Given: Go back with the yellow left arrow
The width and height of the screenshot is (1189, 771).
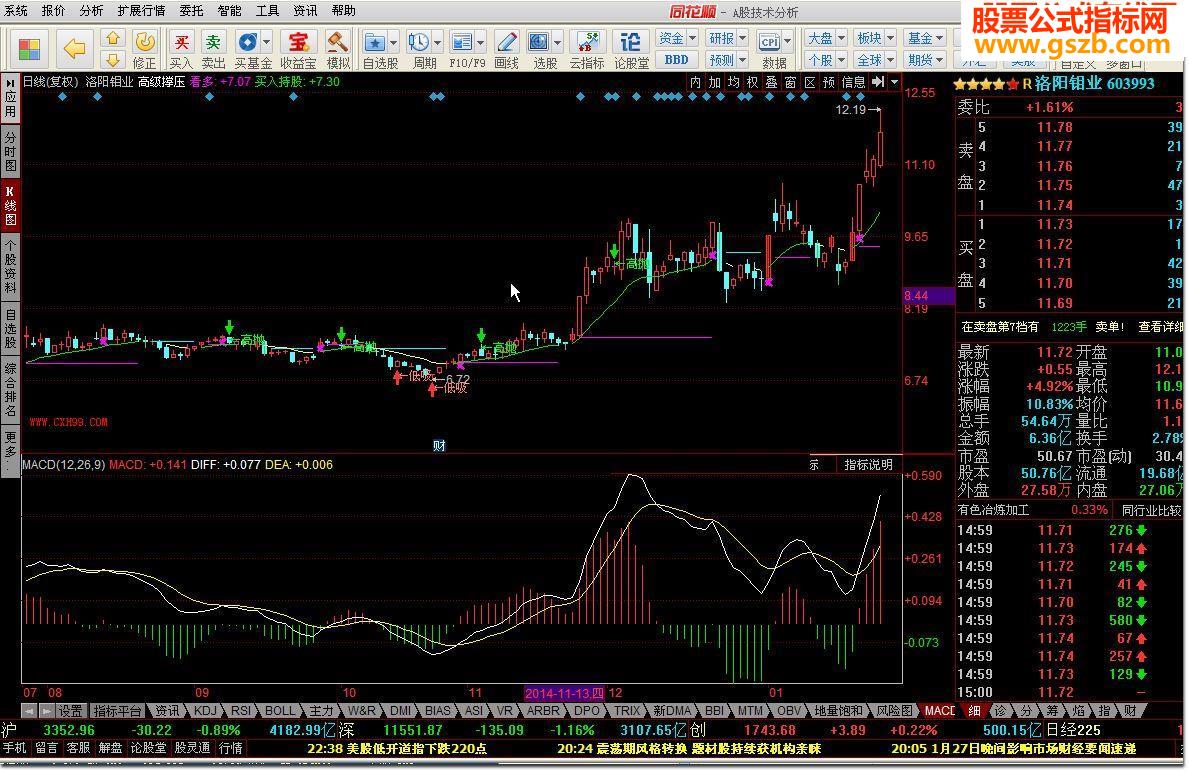Looking at the screenshot, I should coord(74,50).
